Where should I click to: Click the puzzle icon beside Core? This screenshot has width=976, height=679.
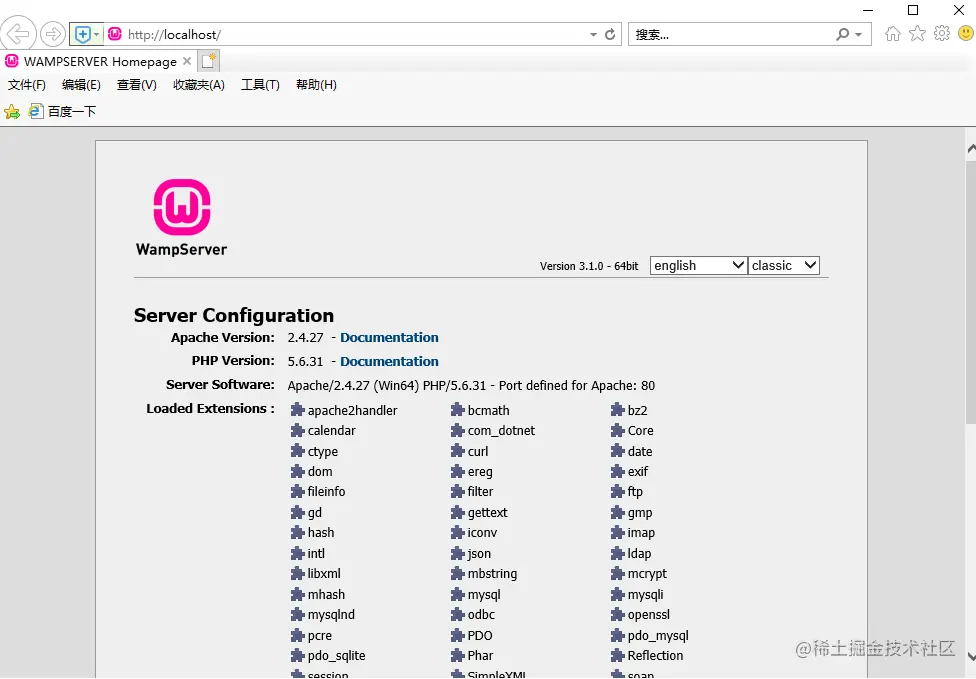pyautogui.click(x=617, y=431)
